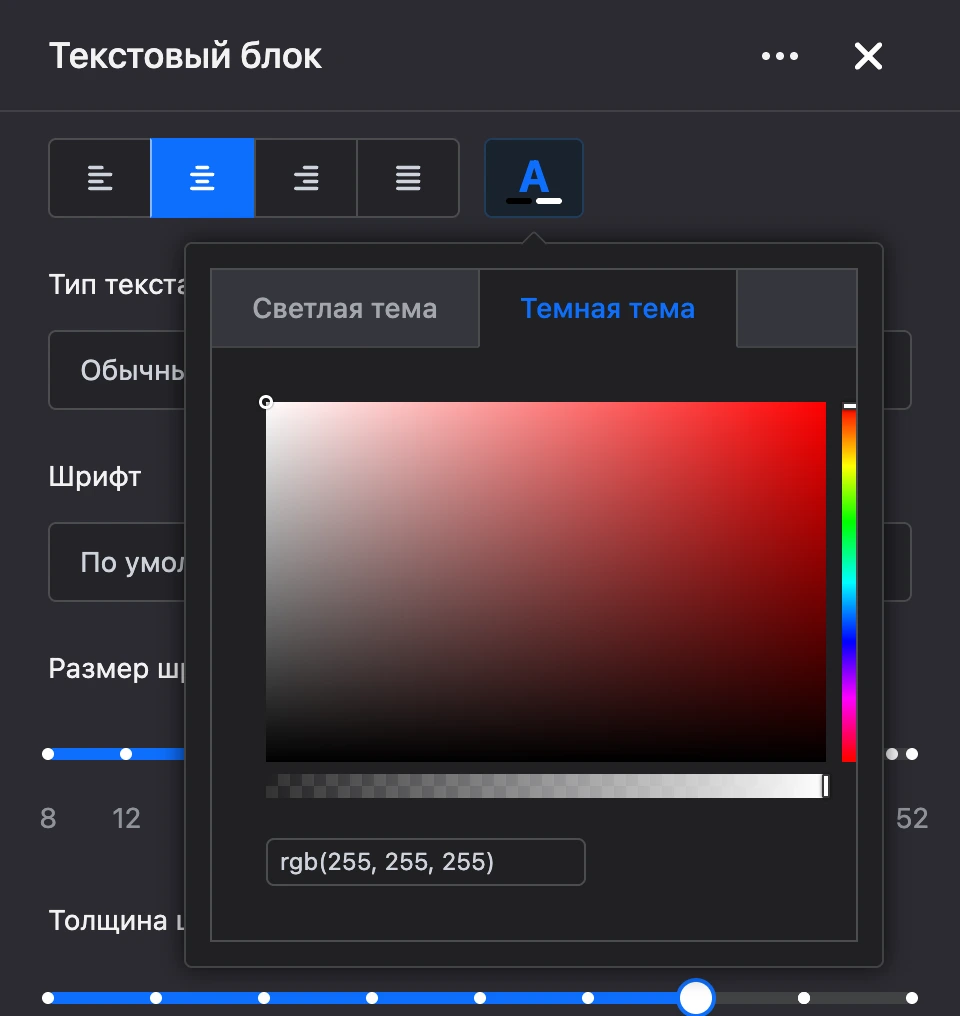The width and height of the screenshot is (960, 1016).
Task: Click the Текстовый блок panel title
Action: point(185,56)
